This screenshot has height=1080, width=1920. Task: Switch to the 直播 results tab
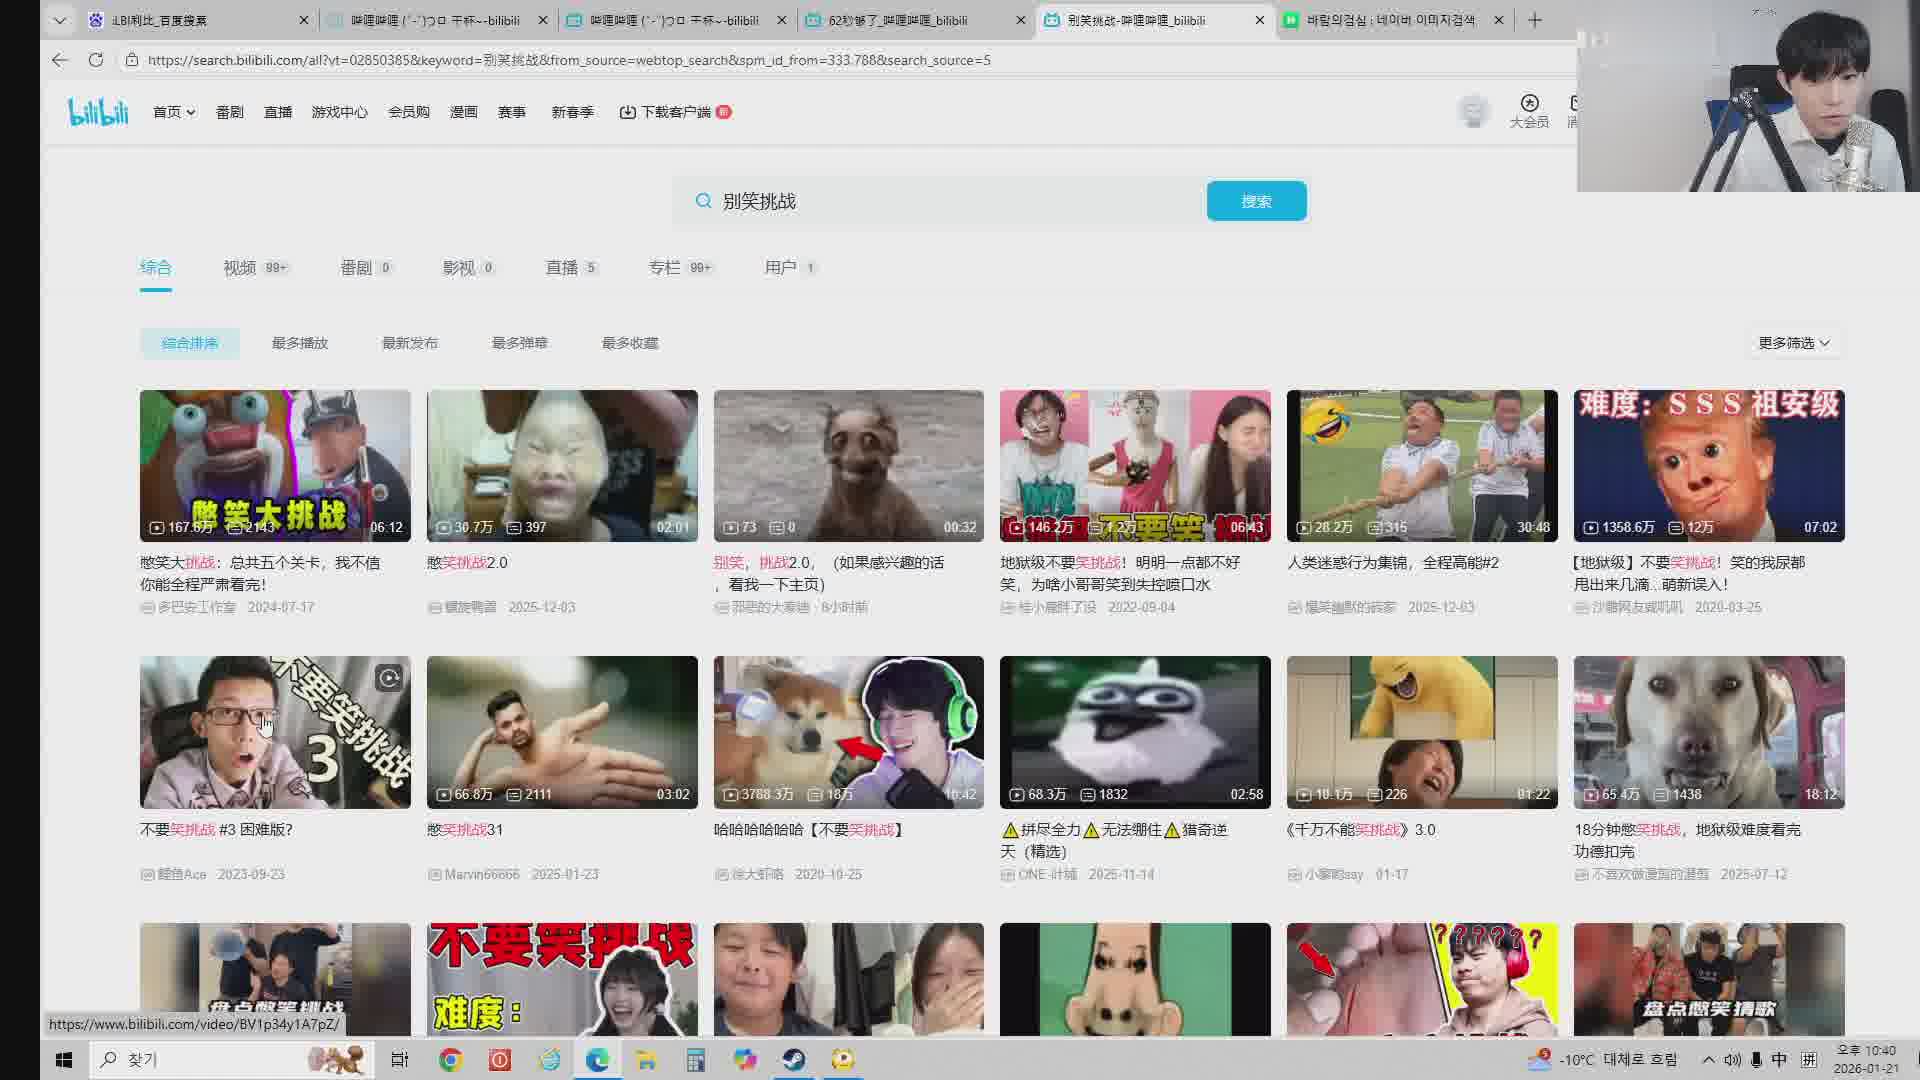click(562, 268)
